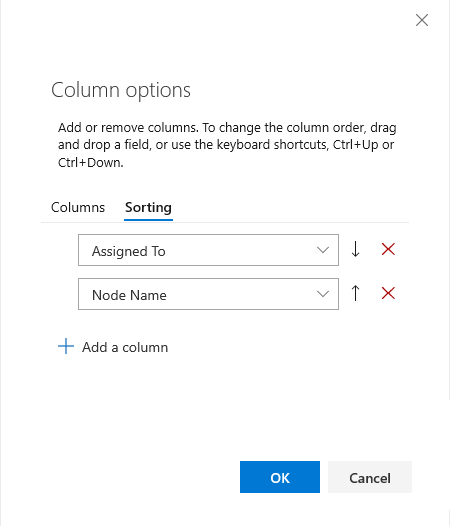Confirm with the OK button

[280, 477]
